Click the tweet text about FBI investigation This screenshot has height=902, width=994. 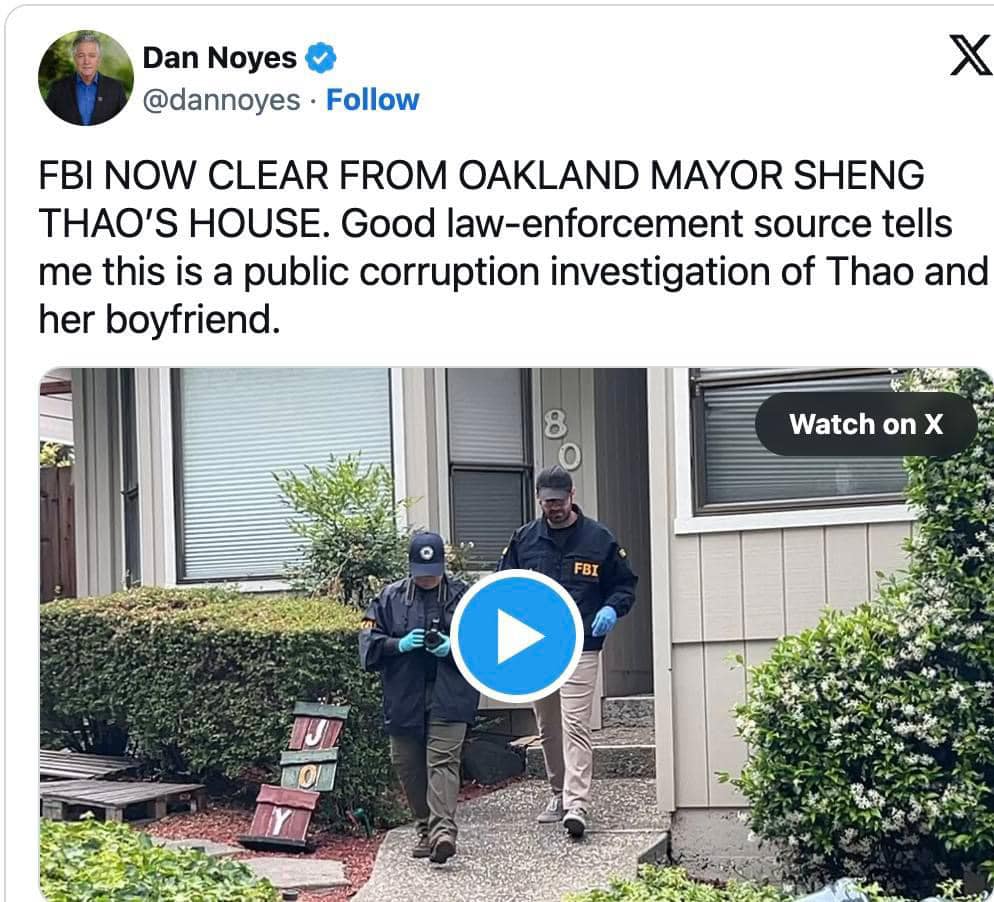pyautogui.click(x=513, y=247)
